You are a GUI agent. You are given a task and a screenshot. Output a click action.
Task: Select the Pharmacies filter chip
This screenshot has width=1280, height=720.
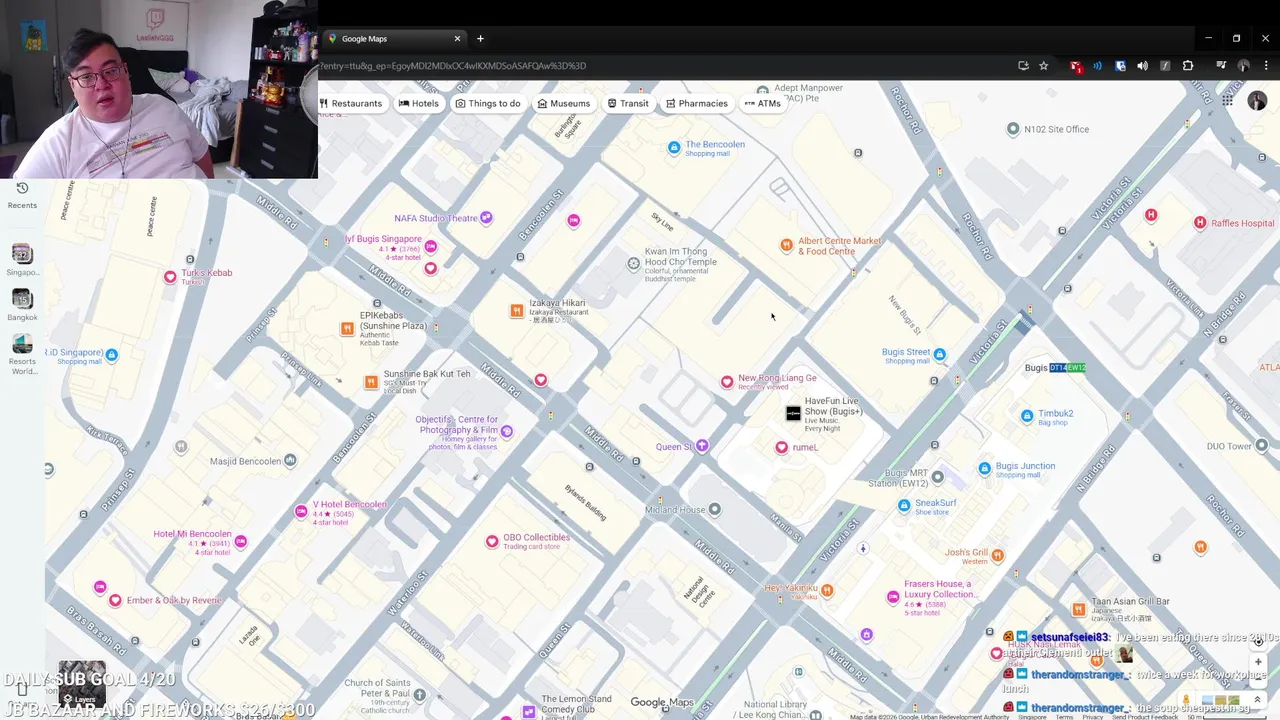tap(697, 103)
